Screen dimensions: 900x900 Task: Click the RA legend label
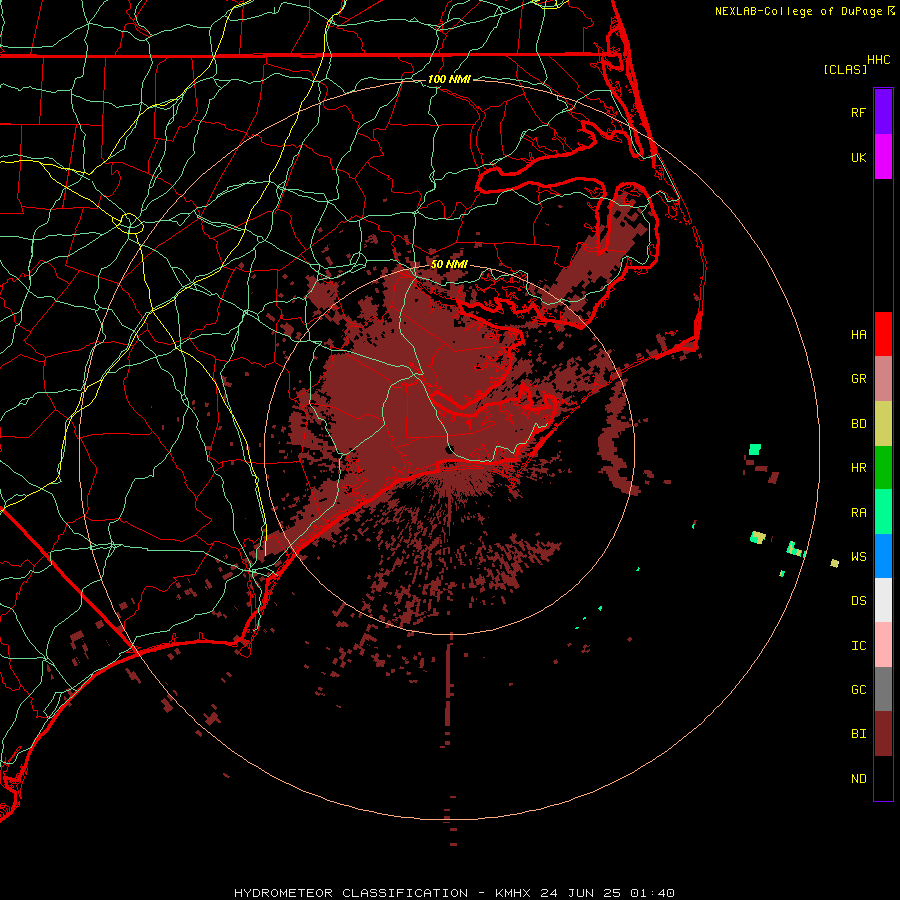(x=858, y=513)
